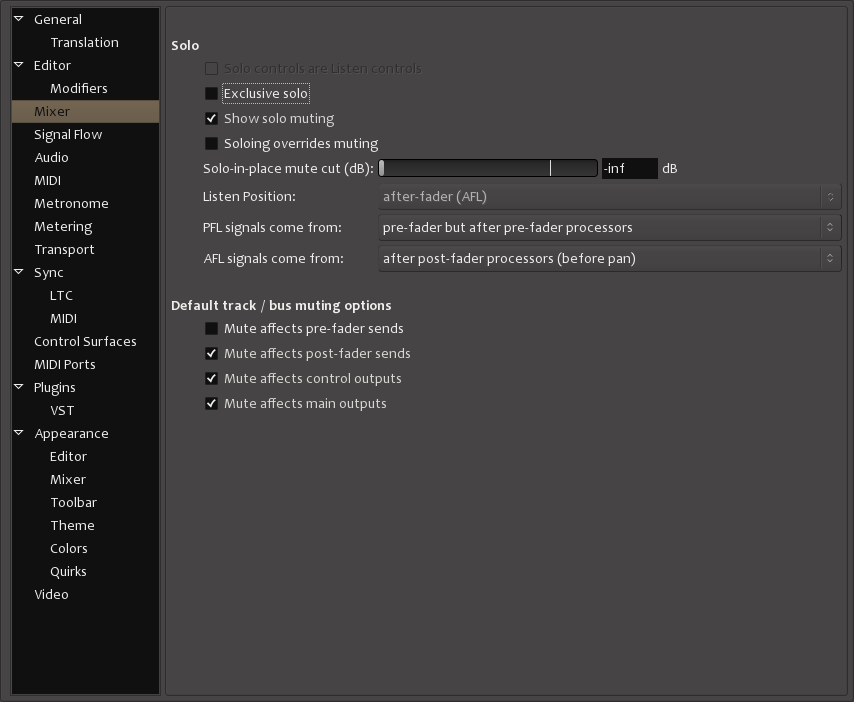This screenshot has height=702, width=854.
Task: Open Translation preferences page
Action: coord(84,42)
